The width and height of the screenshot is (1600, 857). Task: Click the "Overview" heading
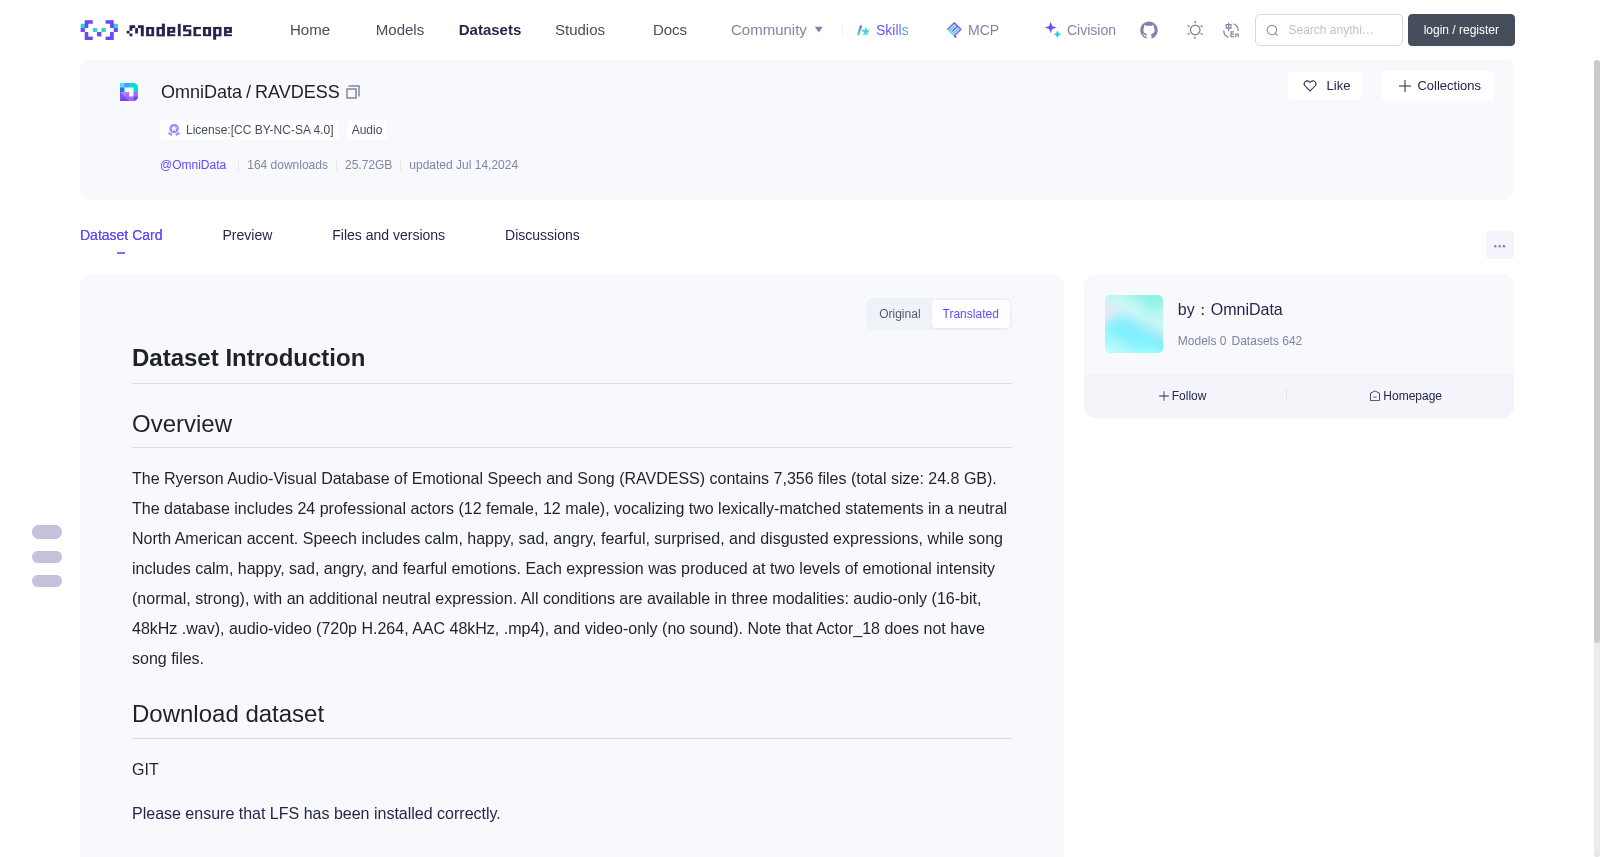182,424
